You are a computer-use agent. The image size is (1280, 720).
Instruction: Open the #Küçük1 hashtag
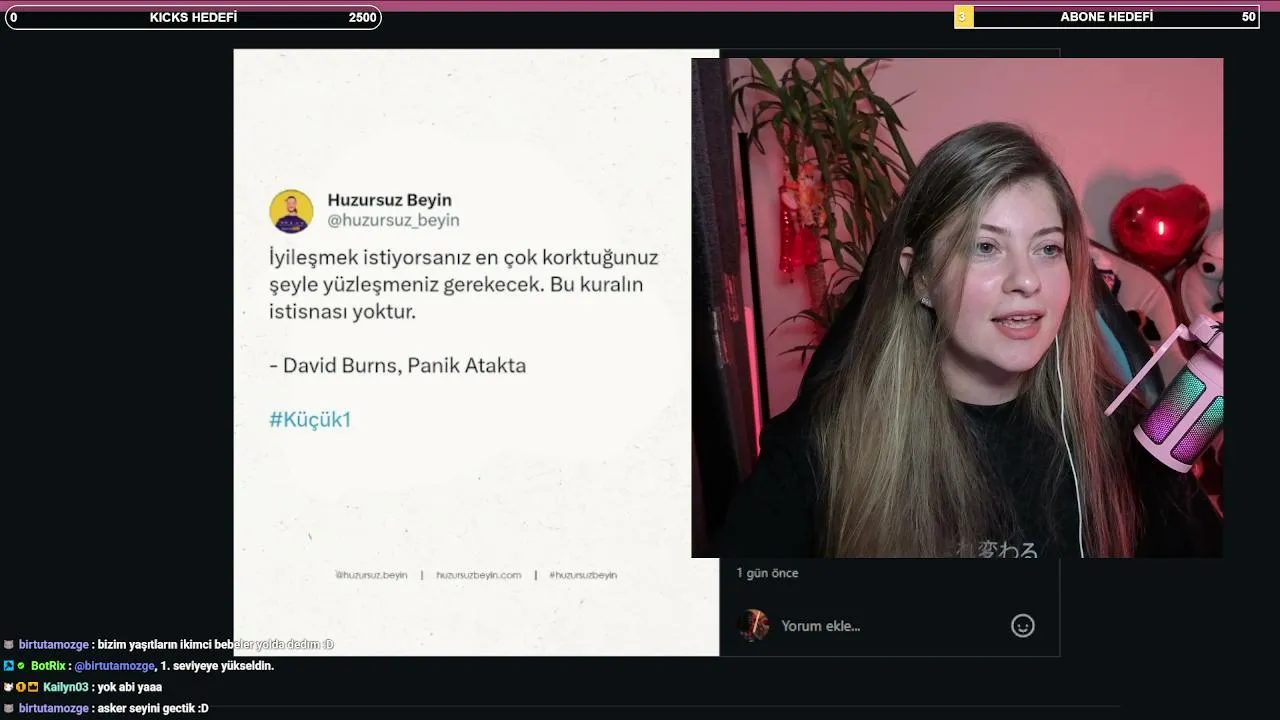point(310,419)
